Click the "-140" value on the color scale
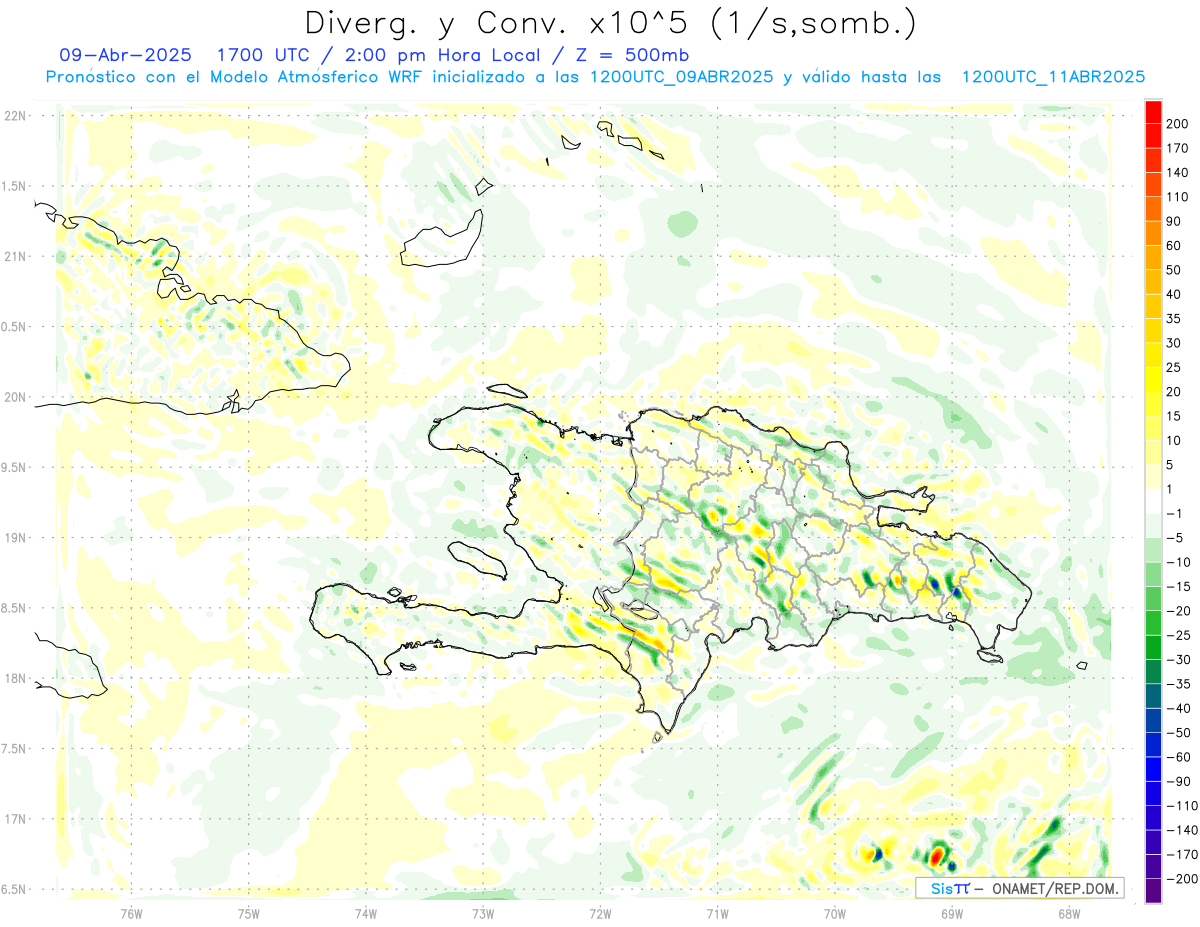Screen dimensions: 1200x927 tap(1182, 830)
